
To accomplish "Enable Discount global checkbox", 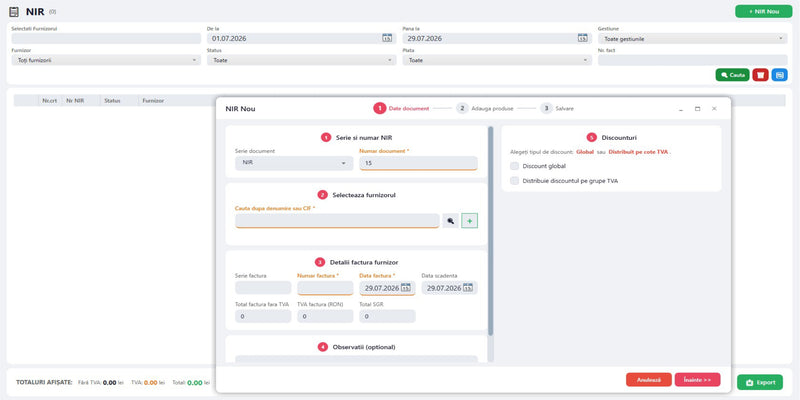I will [x=514, y=166].
